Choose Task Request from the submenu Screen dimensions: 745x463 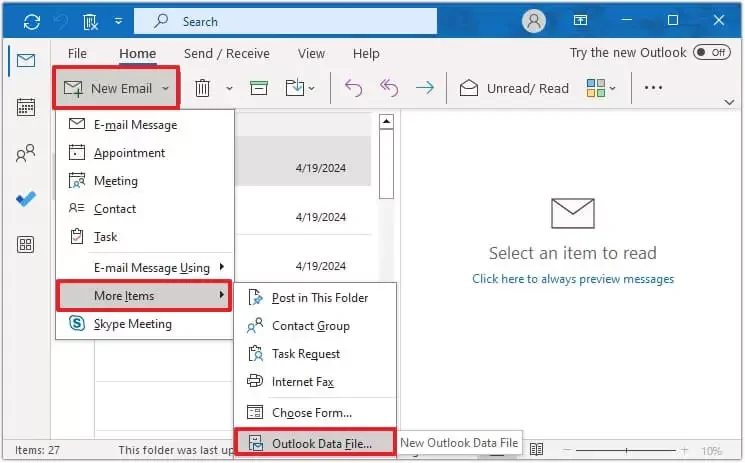[315, 354]
